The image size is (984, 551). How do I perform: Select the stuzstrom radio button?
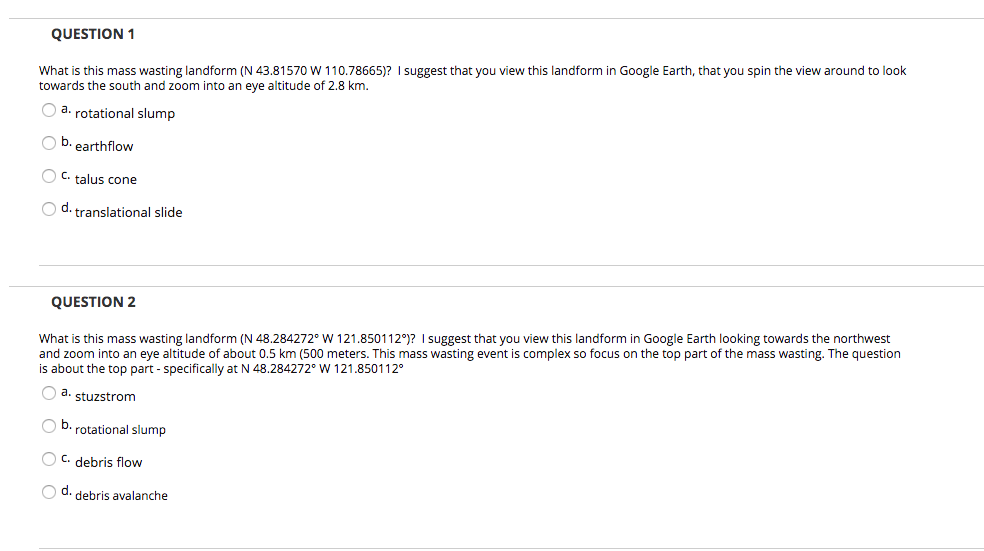coord(49,393)
